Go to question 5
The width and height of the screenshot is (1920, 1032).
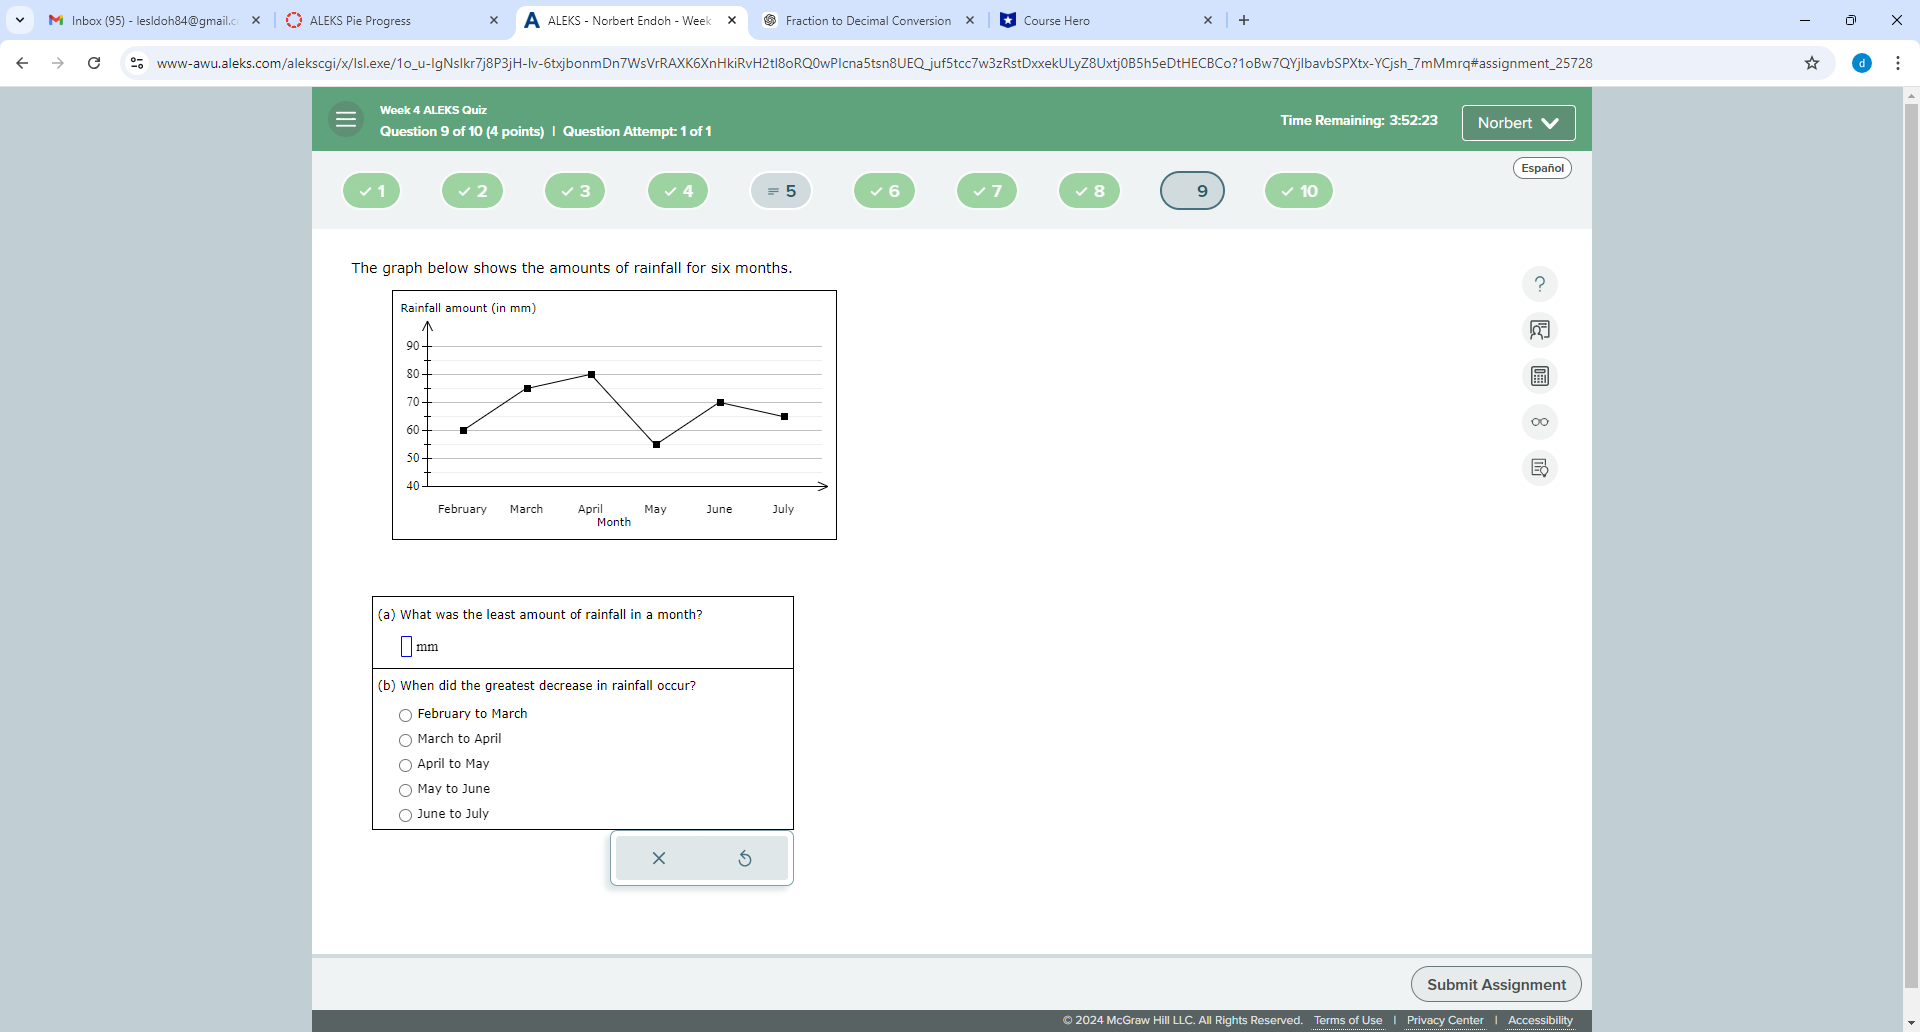(x=781, y=191)
